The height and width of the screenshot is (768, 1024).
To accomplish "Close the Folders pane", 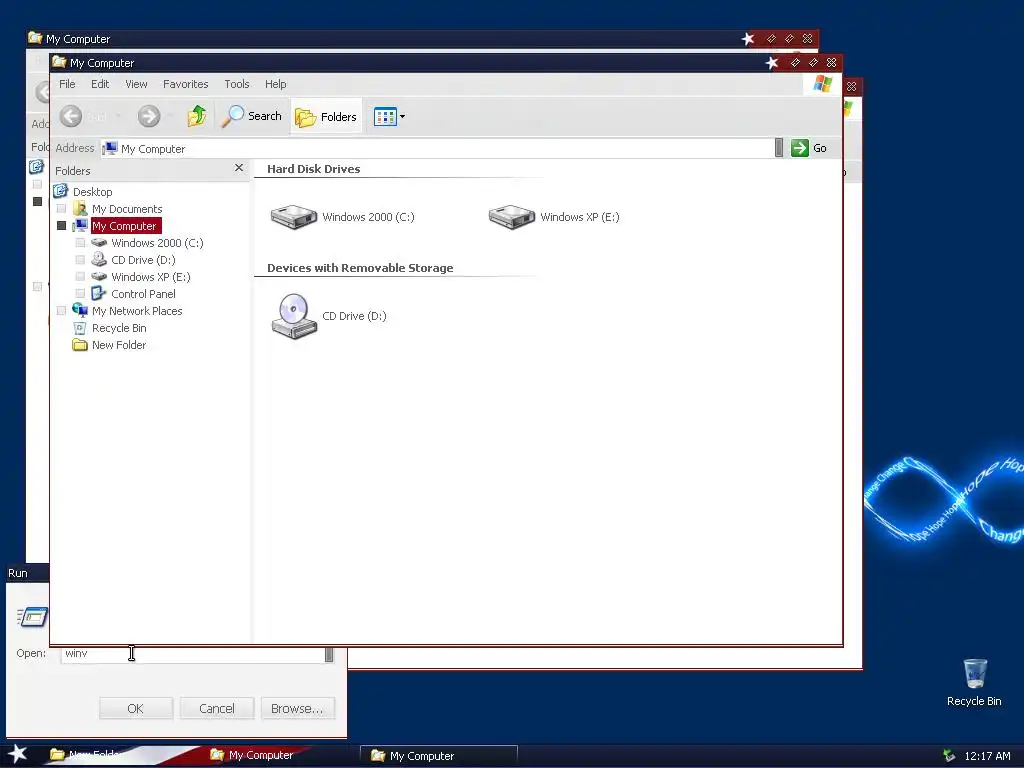I will [239, 168].
